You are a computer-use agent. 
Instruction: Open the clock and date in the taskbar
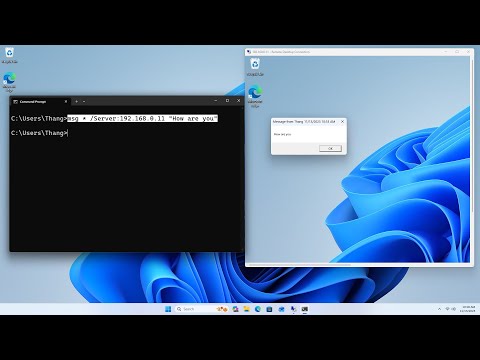pyautogui.click(x=468, y=309)
